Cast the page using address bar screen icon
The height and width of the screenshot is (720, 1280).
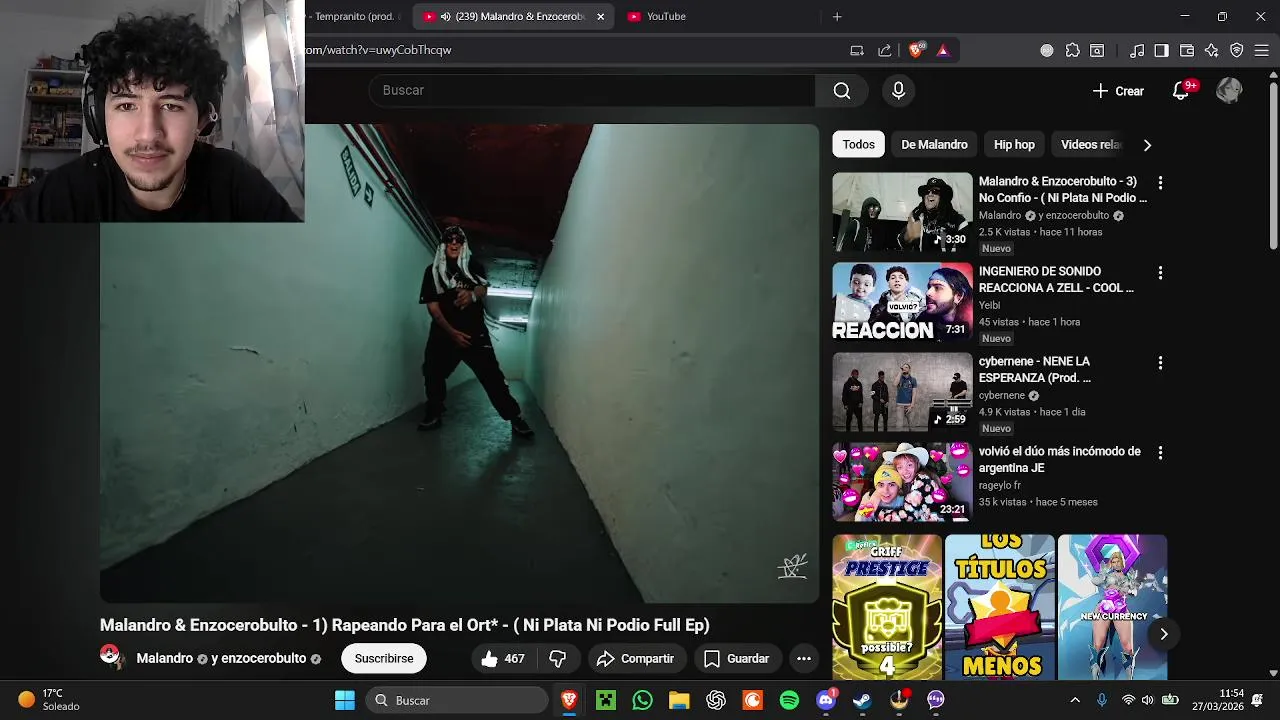[x=857, y=50]
